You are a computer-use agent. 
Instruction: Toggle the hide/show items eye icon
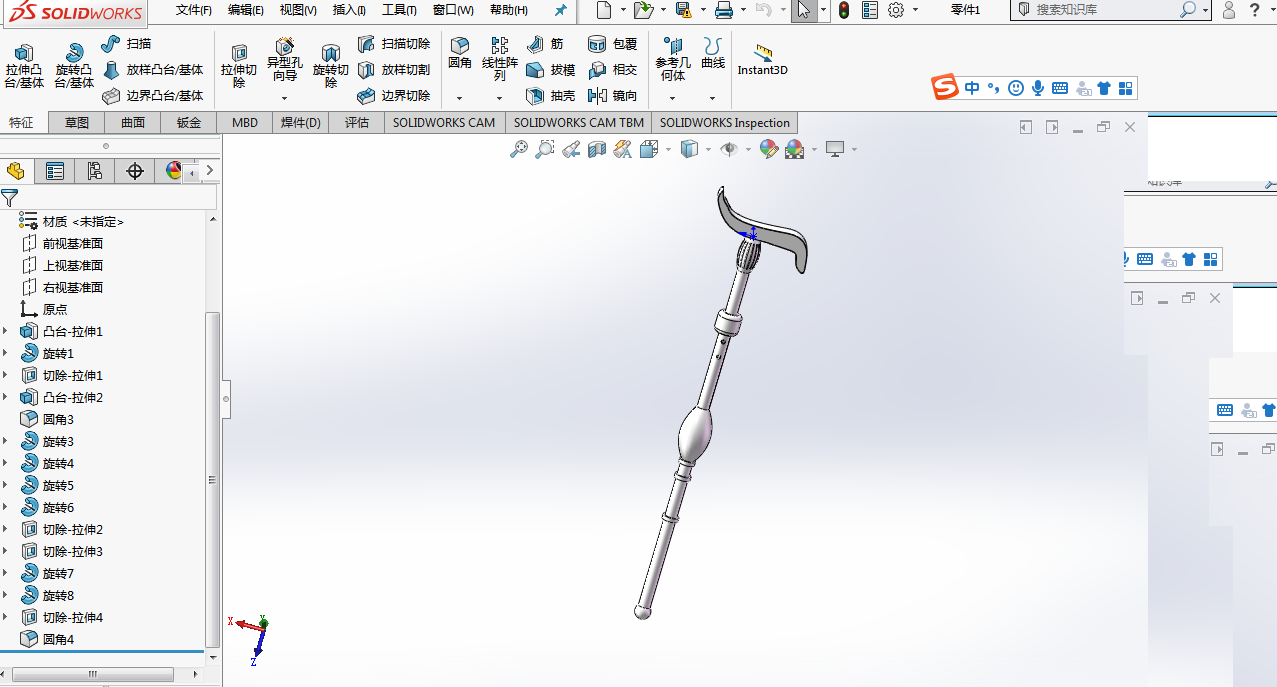(730, 149)
